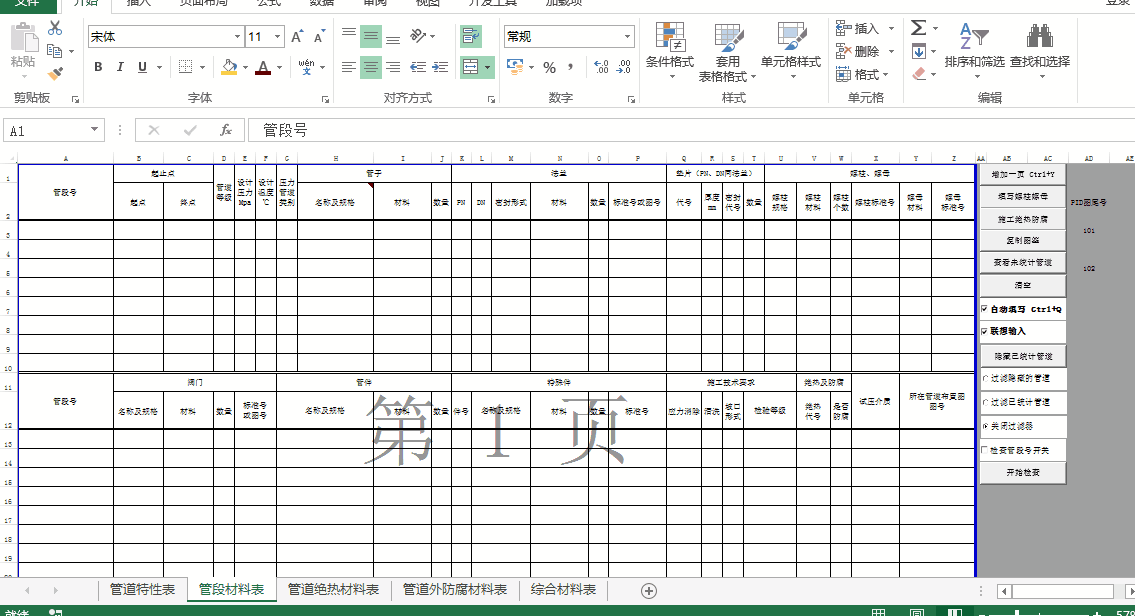Decrease font size with small A

[318, 37]
